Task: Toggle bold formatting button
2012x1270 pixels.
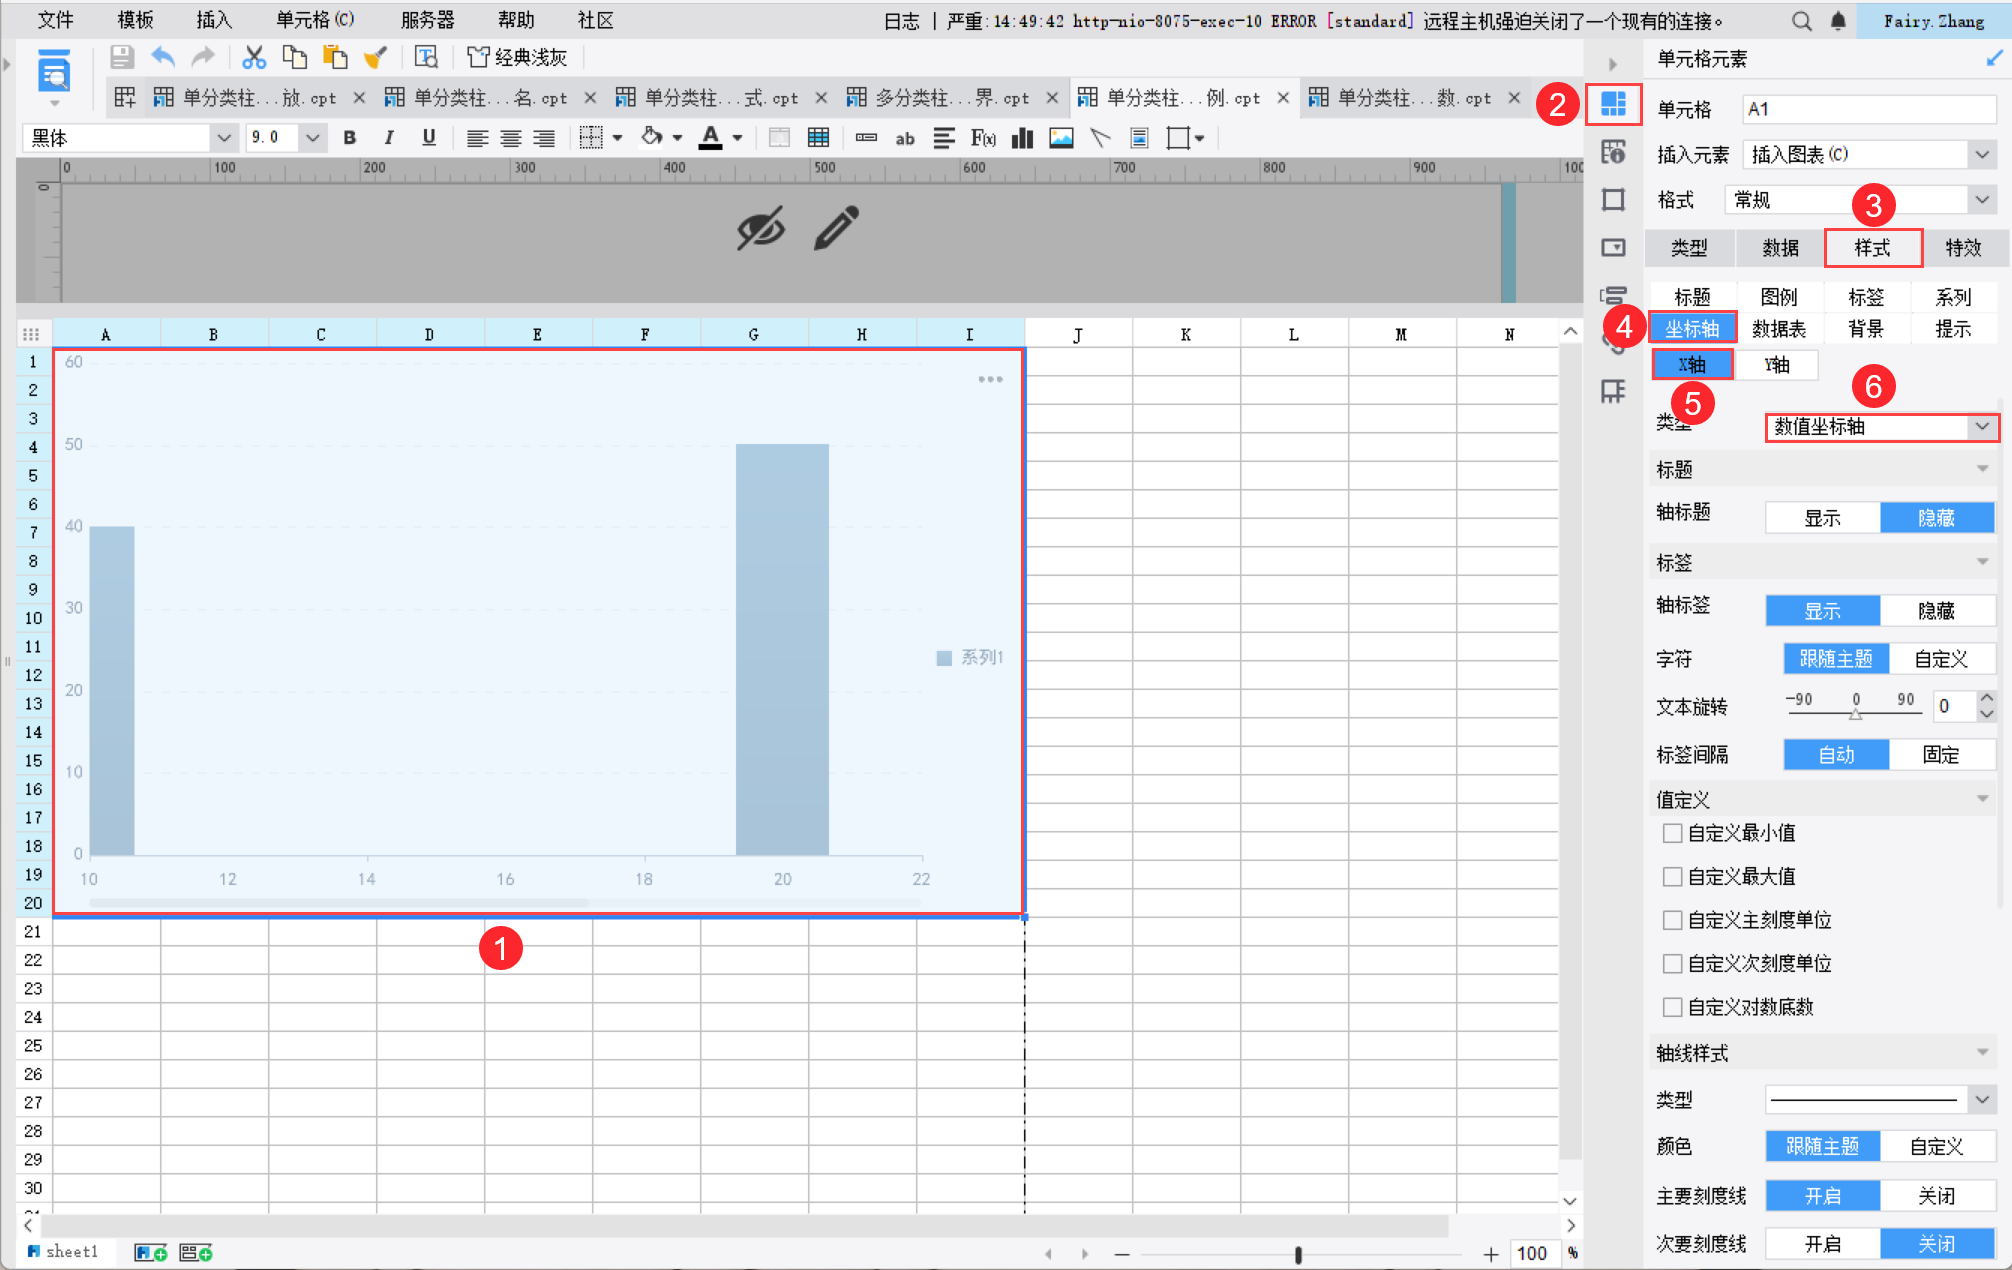Action: point(349,138)
